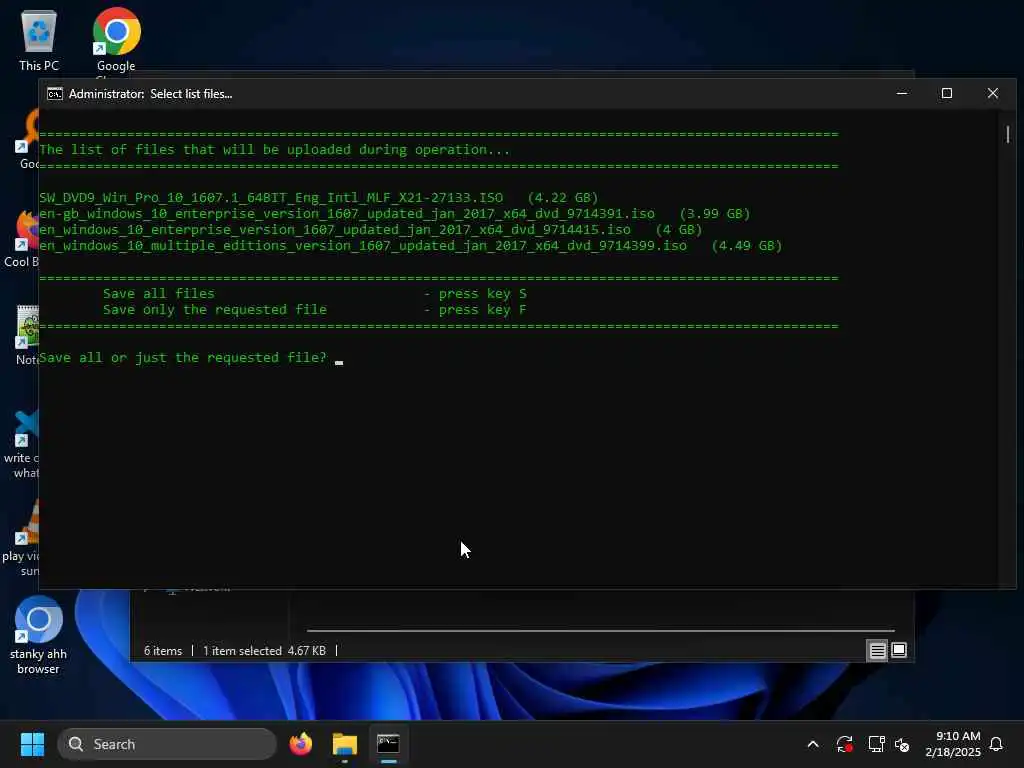Open File Explorer from the taskbar
The width and height of the screenshot is (1024, 768).
pyautogui.click(x=345, y=744)
